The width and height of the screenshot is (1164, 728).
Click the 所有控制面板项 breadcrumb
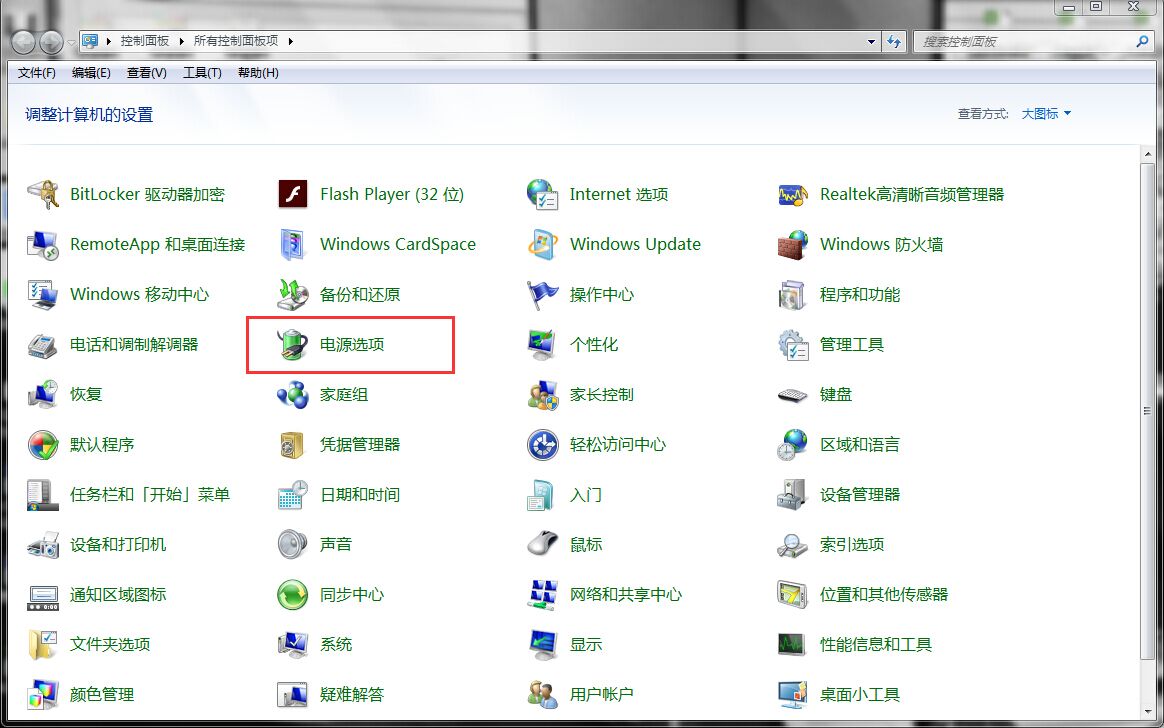[x=235, y=41]
